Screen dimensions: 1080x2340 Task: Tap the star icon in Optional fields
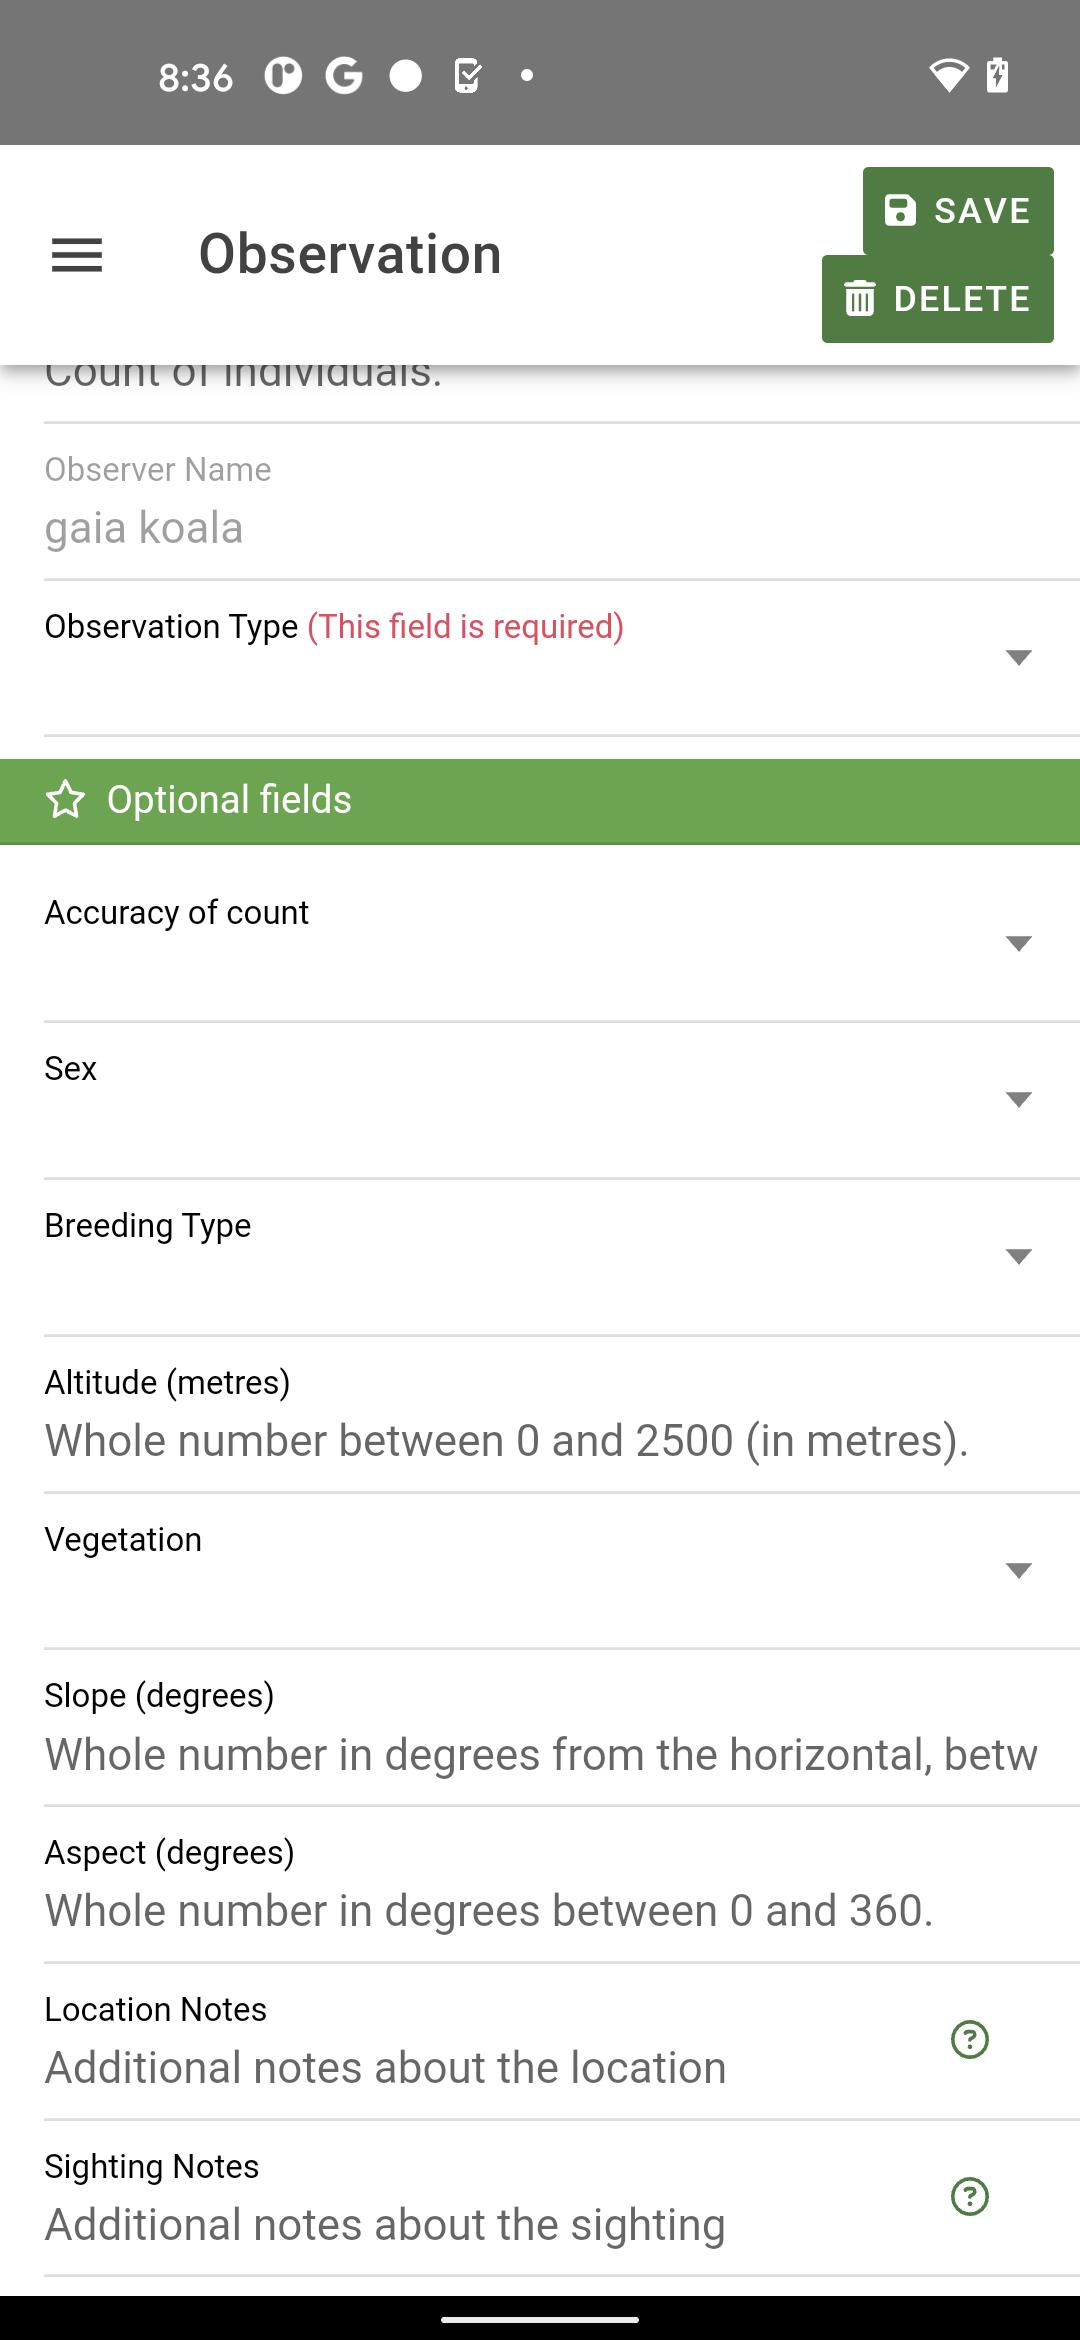[66, 800]
